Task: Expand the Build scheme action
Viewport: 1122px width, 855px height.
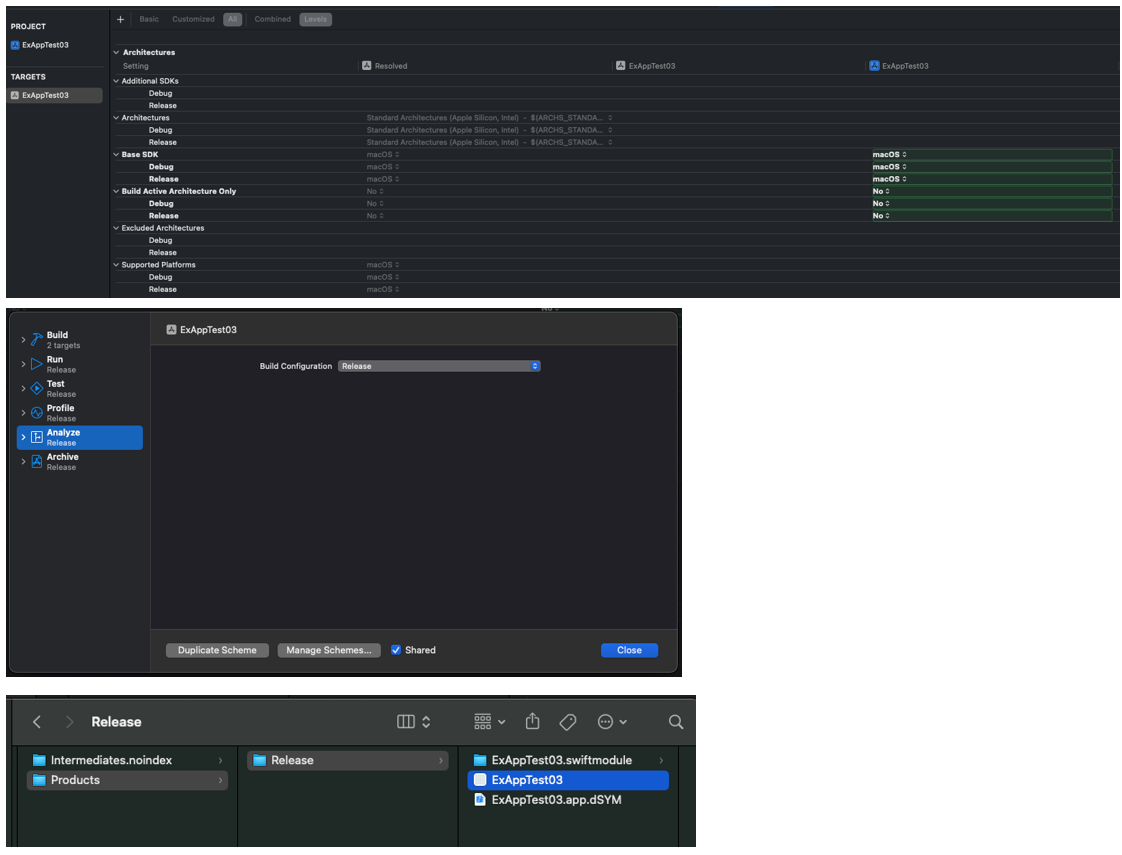Action: pyautogui.click(x=23, y=340)
